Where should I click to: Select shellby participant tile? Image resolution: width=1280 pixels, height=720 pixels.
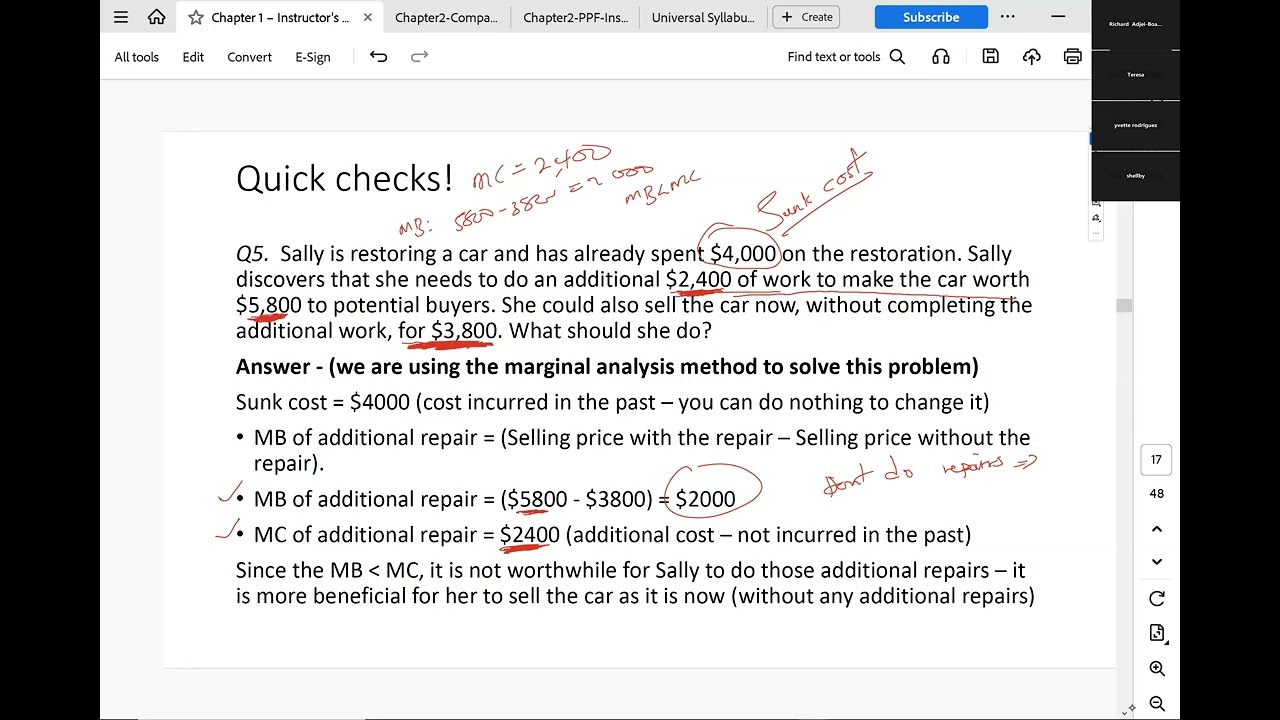[x=1135, y=176]
